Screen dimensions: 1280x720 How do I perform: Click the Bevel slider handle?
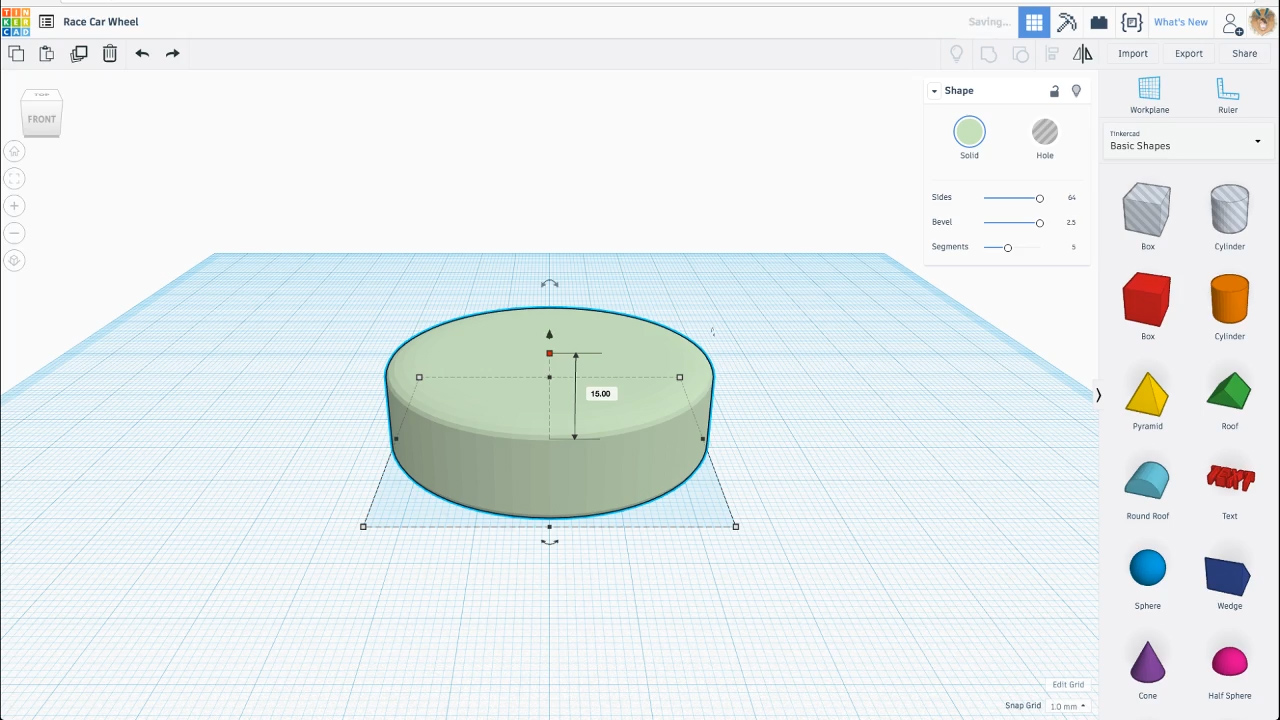[1039, 223]
